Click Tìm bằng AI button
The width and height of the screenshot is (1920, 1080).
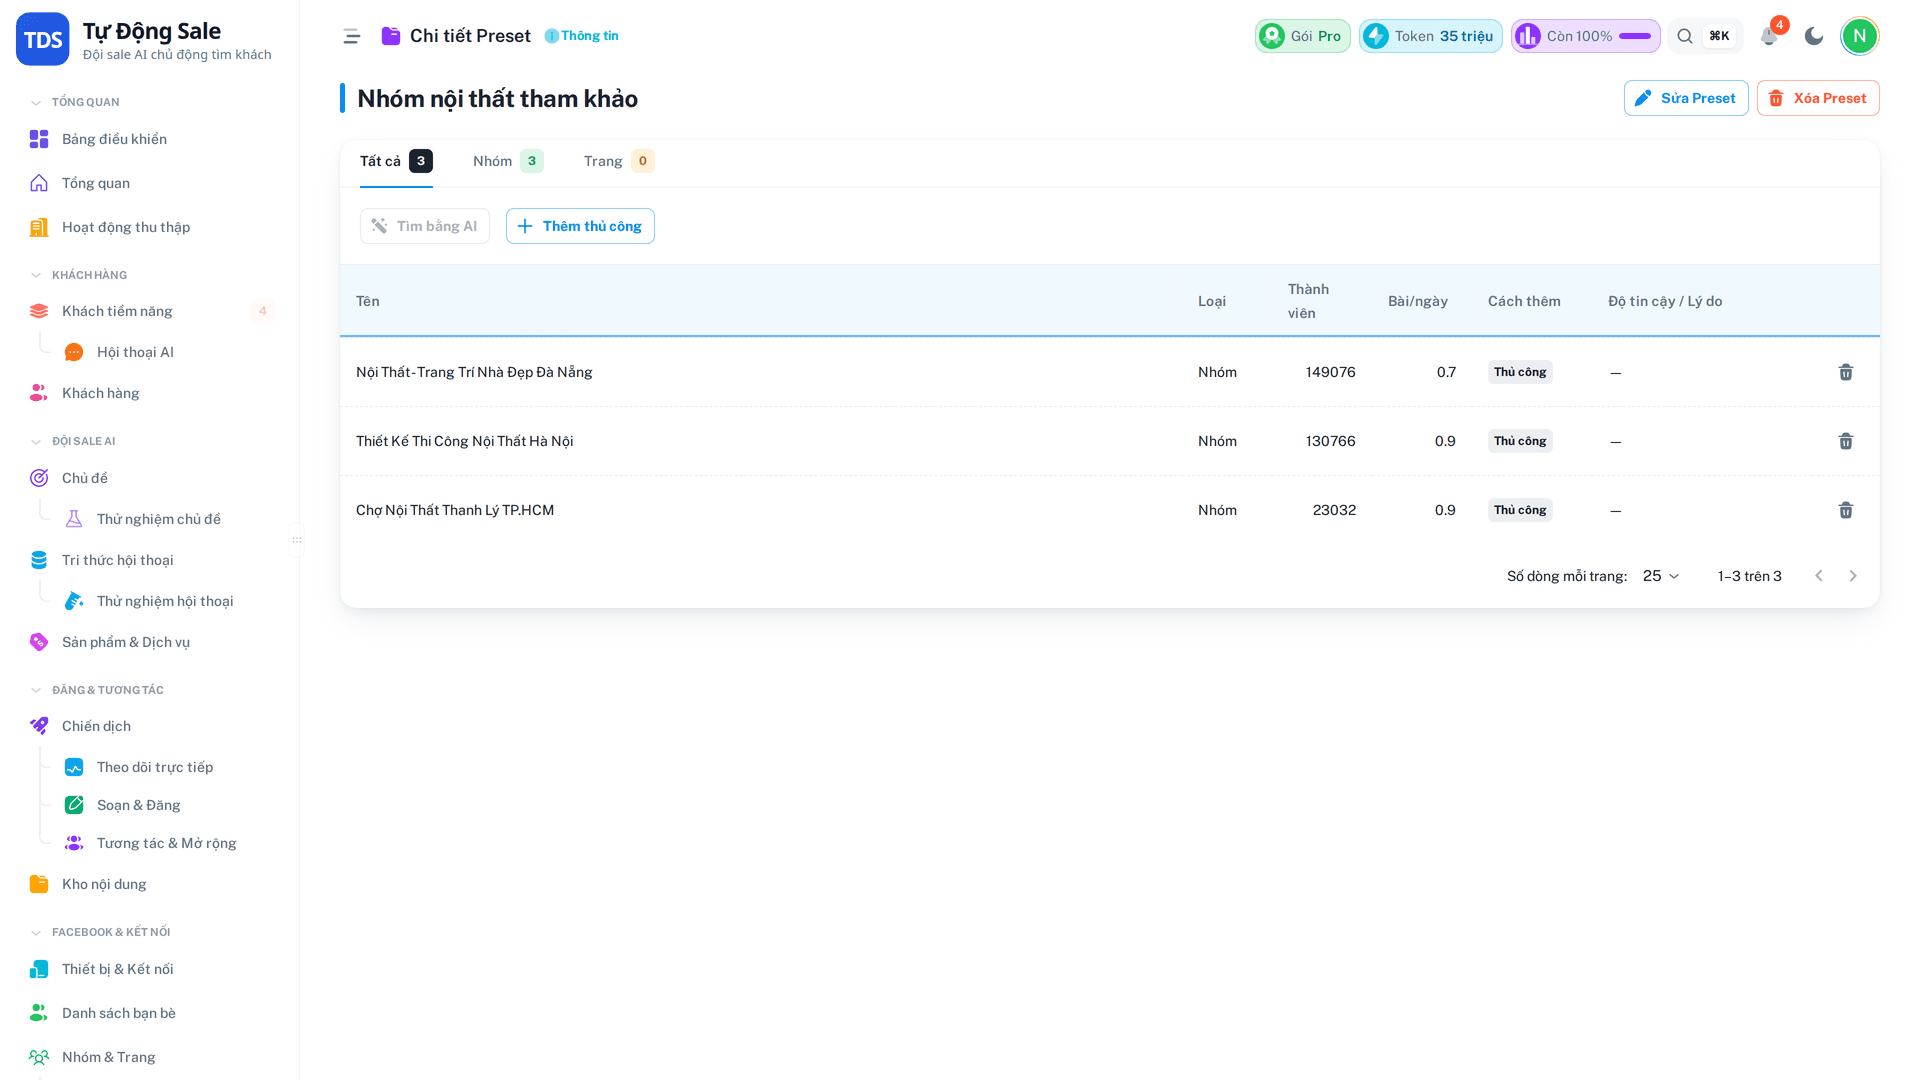click(425, 226)
